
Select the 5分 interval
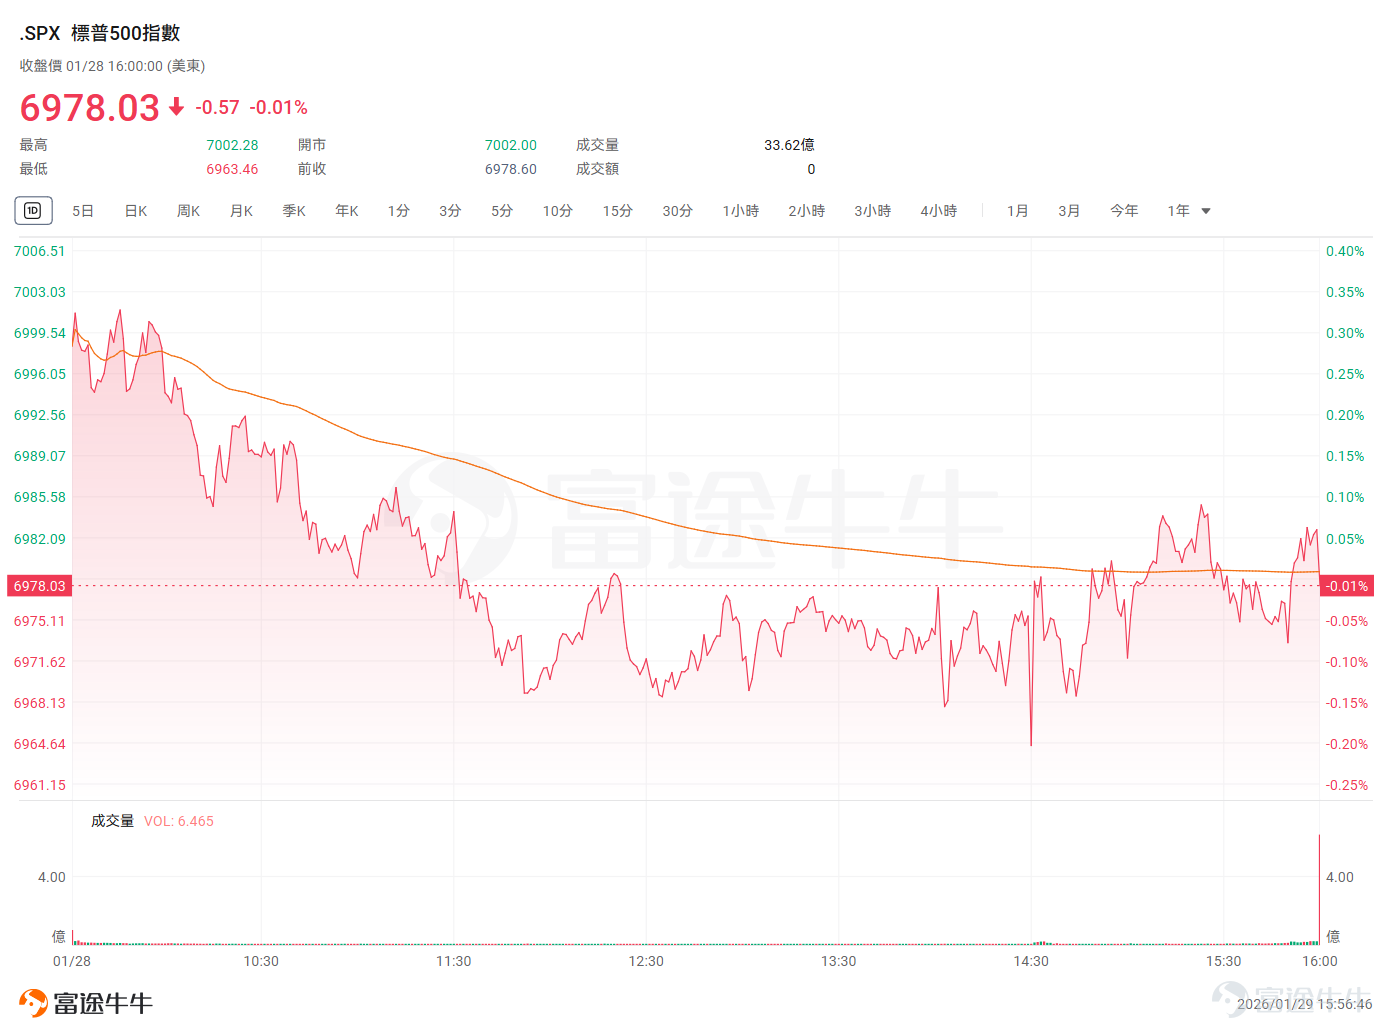502,211
